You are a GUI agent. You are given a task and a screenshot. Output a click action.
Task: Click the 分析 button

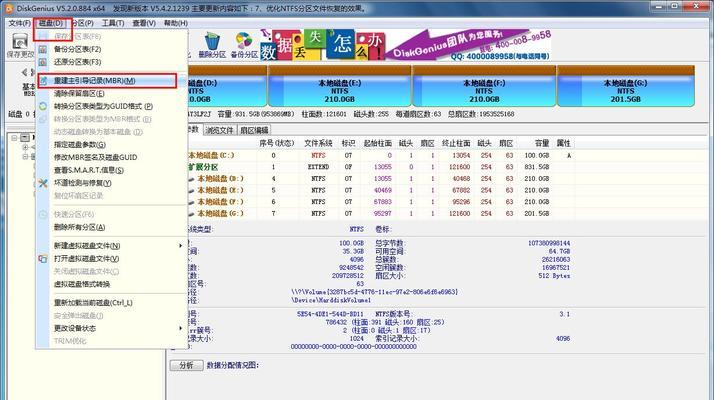(187, 365)
